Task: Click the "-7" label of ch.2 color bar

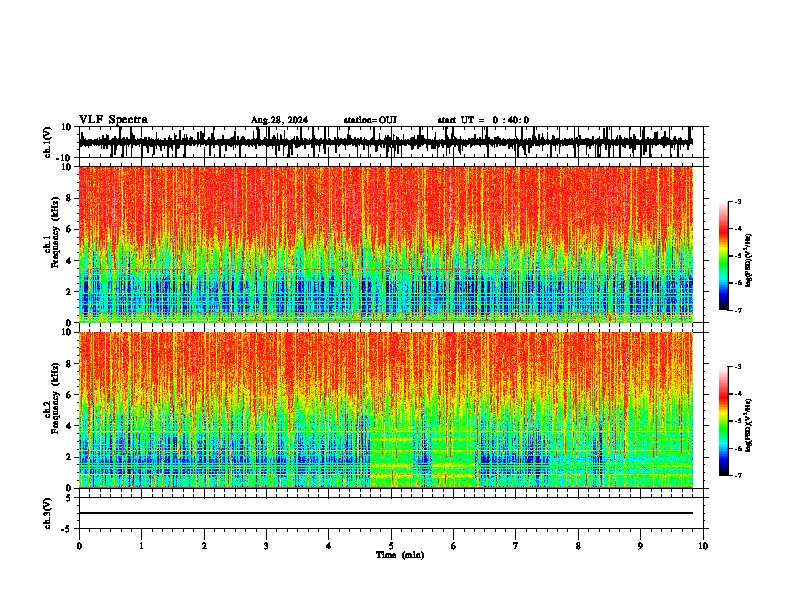Action: coord(737,475)
